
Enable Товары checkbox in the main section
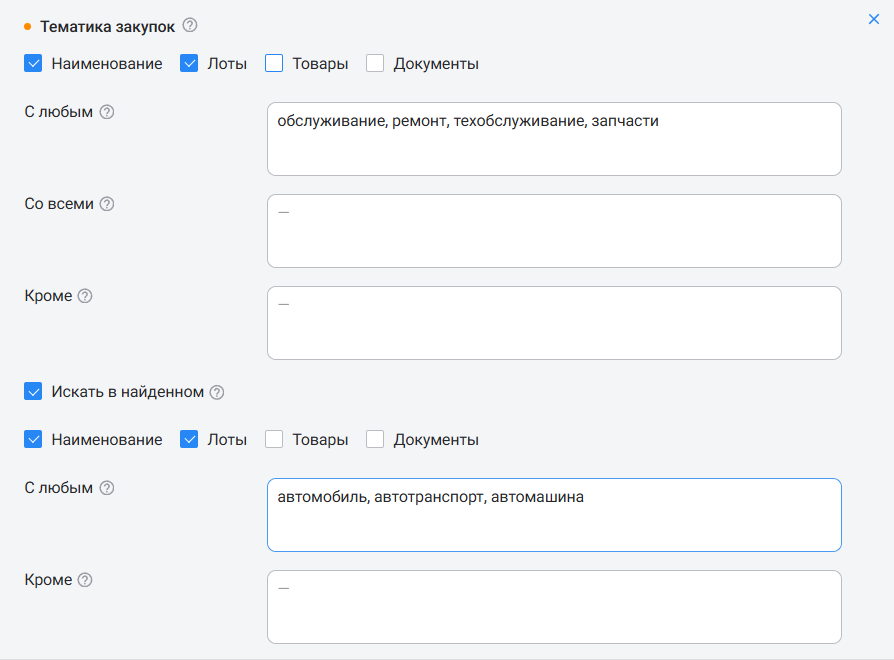(x=274, y=64)
